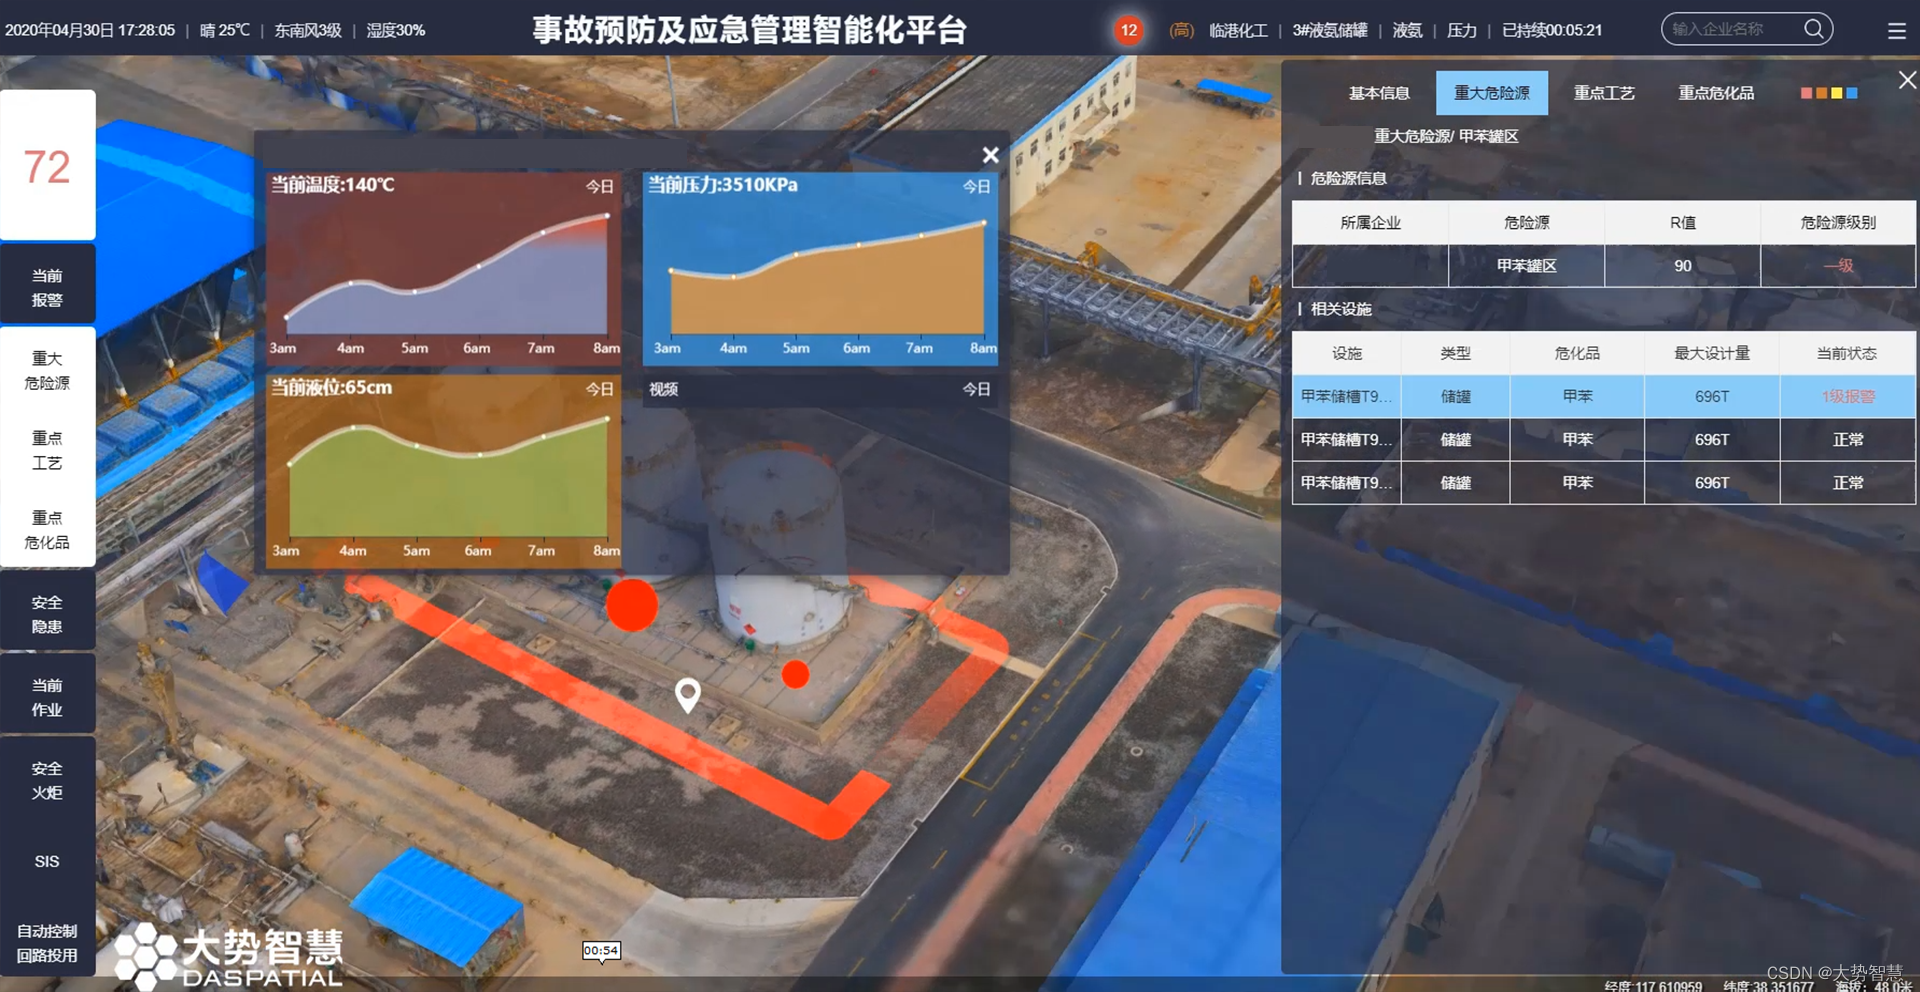Click the 相关设施 section heading
The image size is (1920, 992).
tap(1341, 310)
